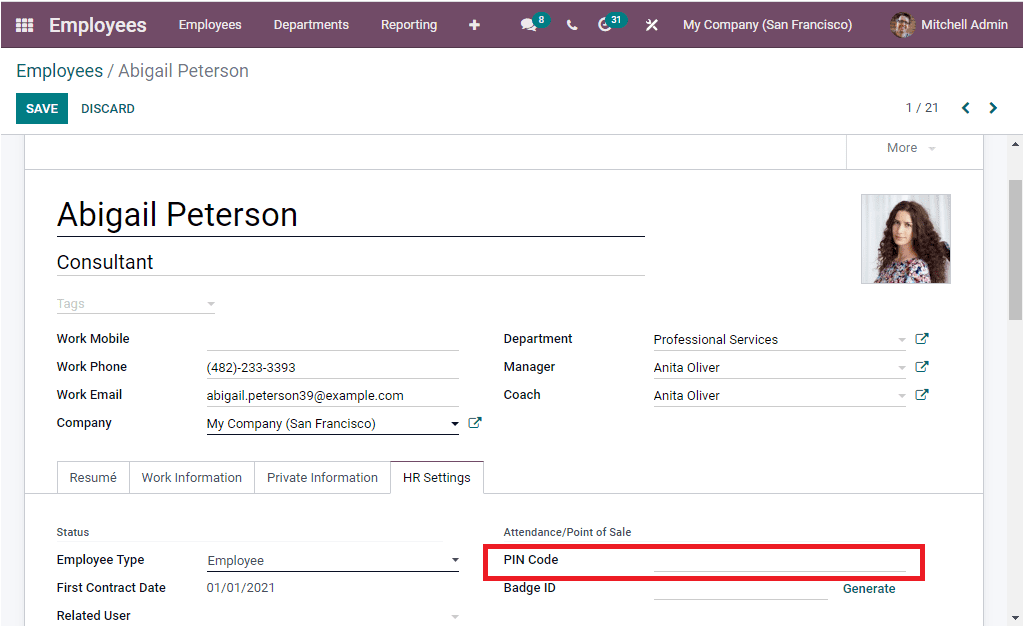
Task: Open the More dropdown menu
Action: coord(904,147)
